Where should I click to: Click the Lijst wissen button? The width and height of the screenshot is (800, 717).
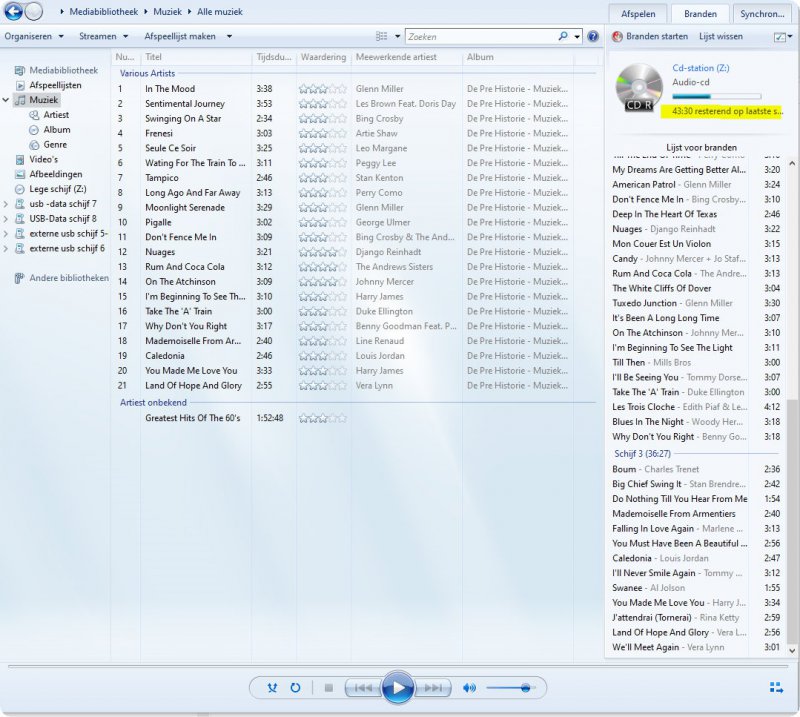(x=720, y=36)
